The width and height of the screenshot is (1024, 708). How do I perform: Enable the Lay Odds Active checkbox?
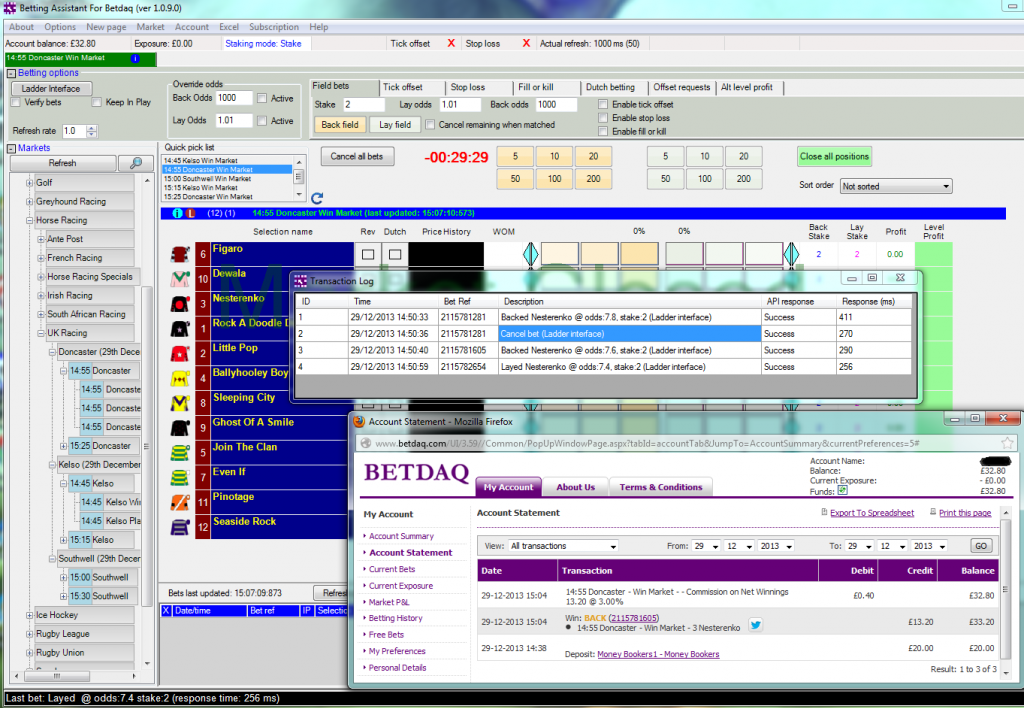262,121
